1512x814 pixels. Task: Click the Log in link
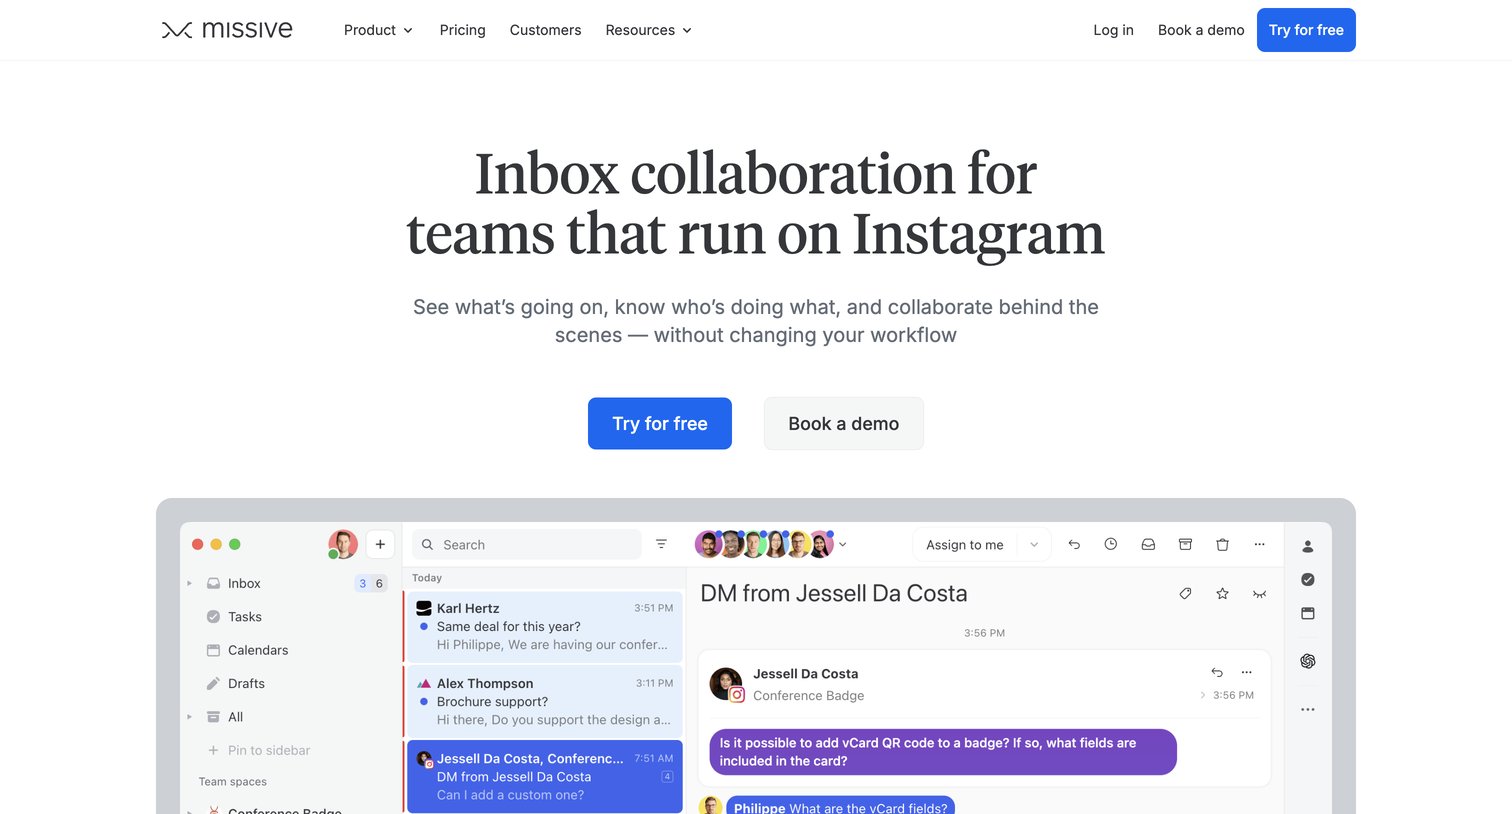pyautogui.click(x=1113, y=30)
